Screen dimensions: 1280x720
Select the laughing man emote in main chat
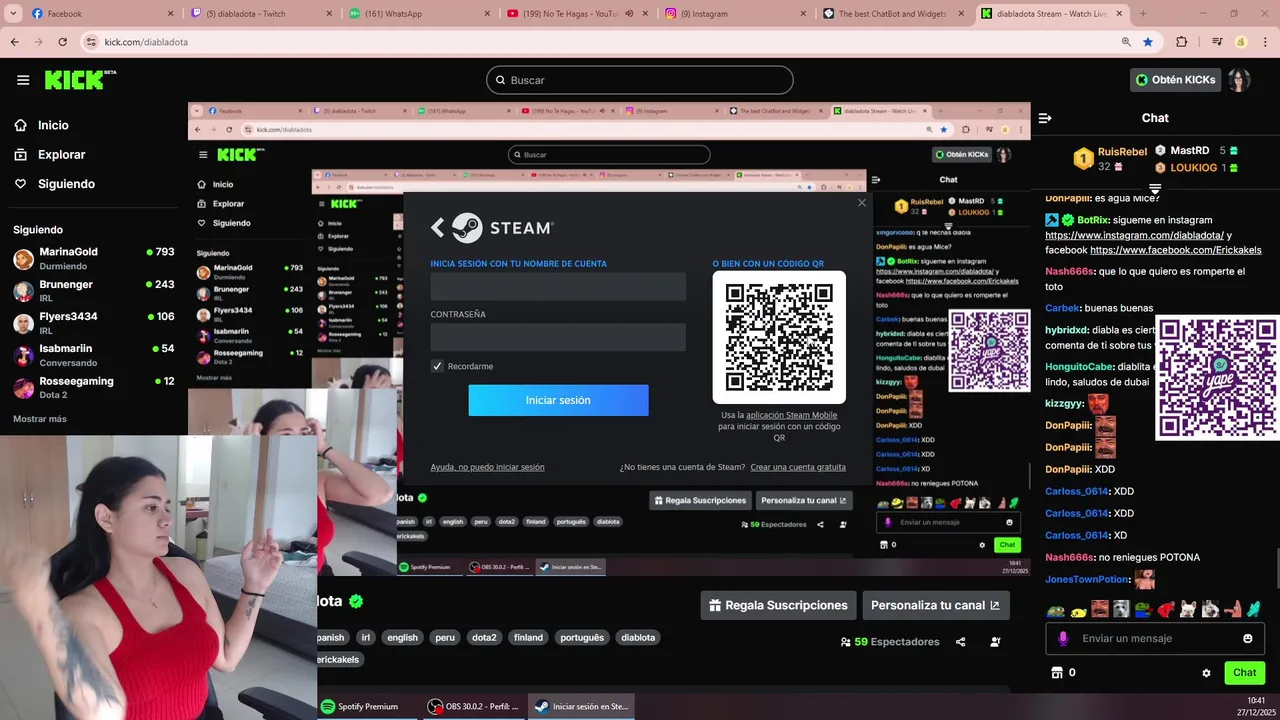click(x=1100, y=609)
